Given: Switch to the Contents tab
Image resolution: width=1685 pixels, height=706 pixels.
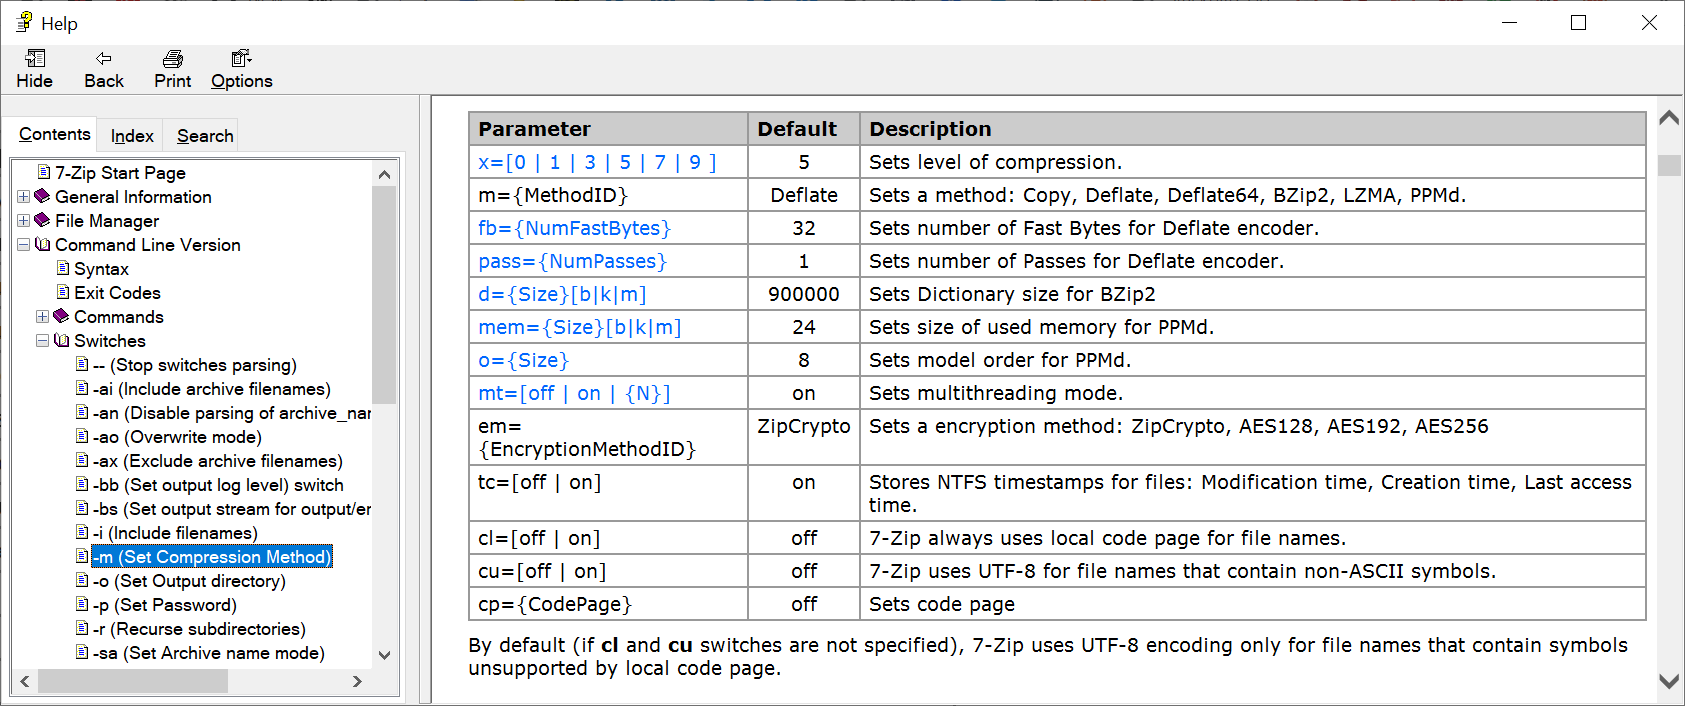Looking at the screenshot, I should [55, 134].
